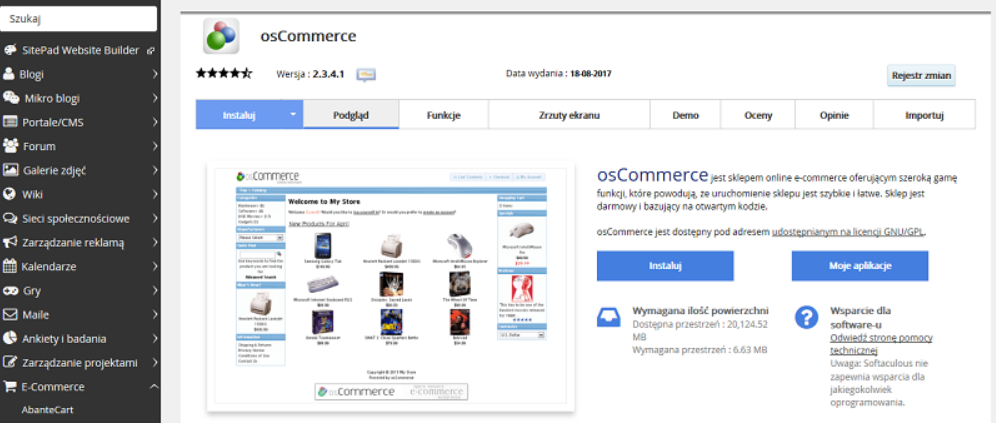Open the Zrzuty ekranu tab
Viewport: 996px width, 423px height.
tap(569, 115)
